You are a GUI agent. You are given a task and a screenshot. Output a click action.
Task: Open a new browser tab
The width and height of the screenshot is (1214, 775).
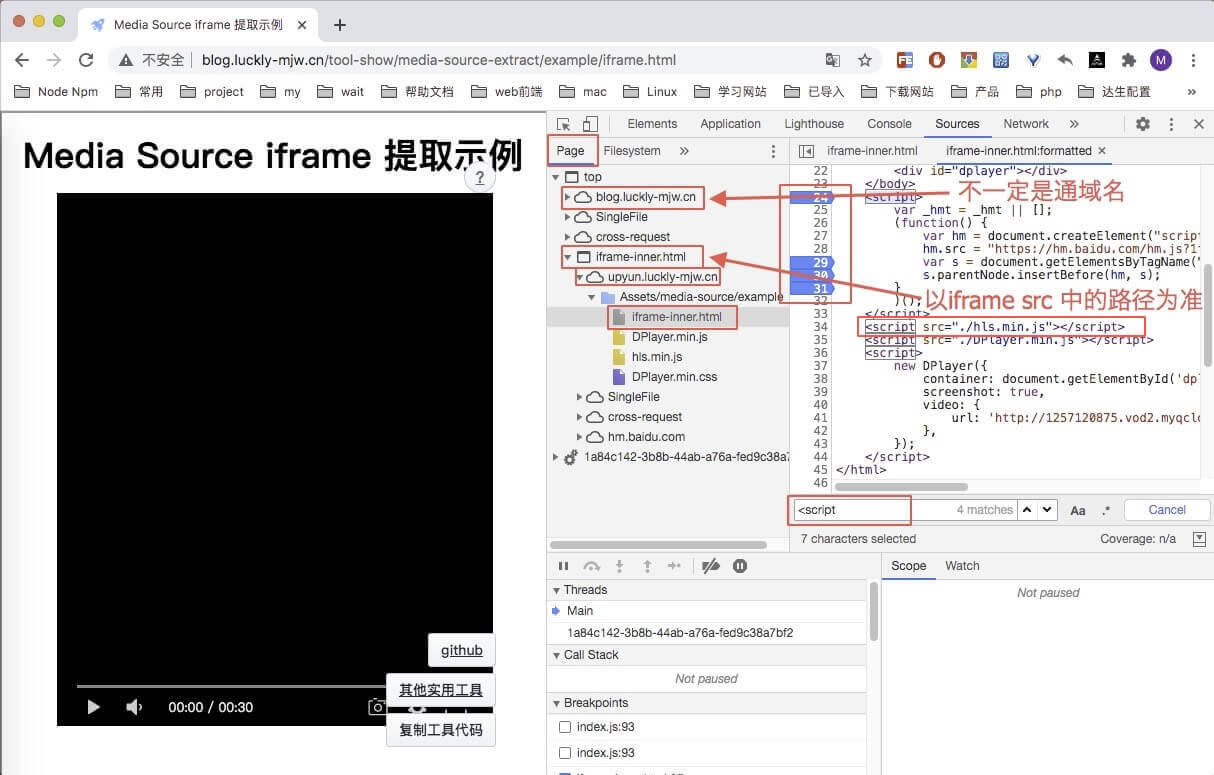click(340, 25)
